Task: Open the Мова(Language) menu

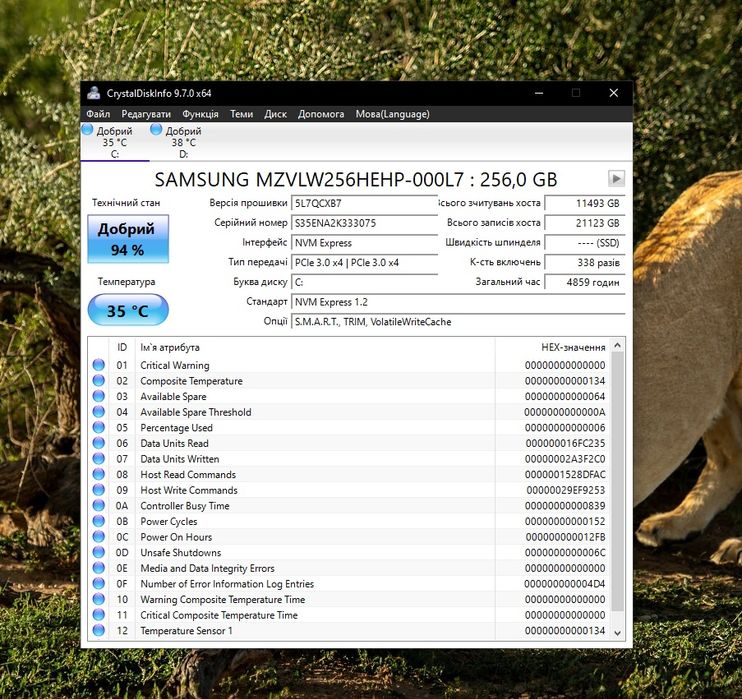Action: [x=393, y=114]
